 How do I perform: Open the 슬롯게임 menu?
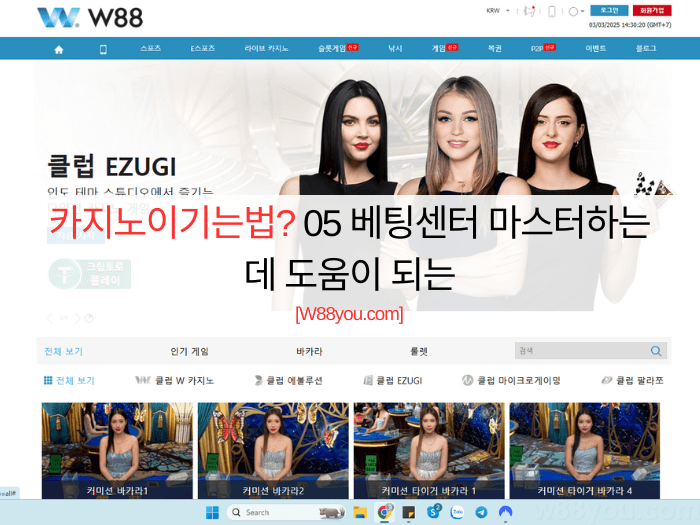coord(338,48)
